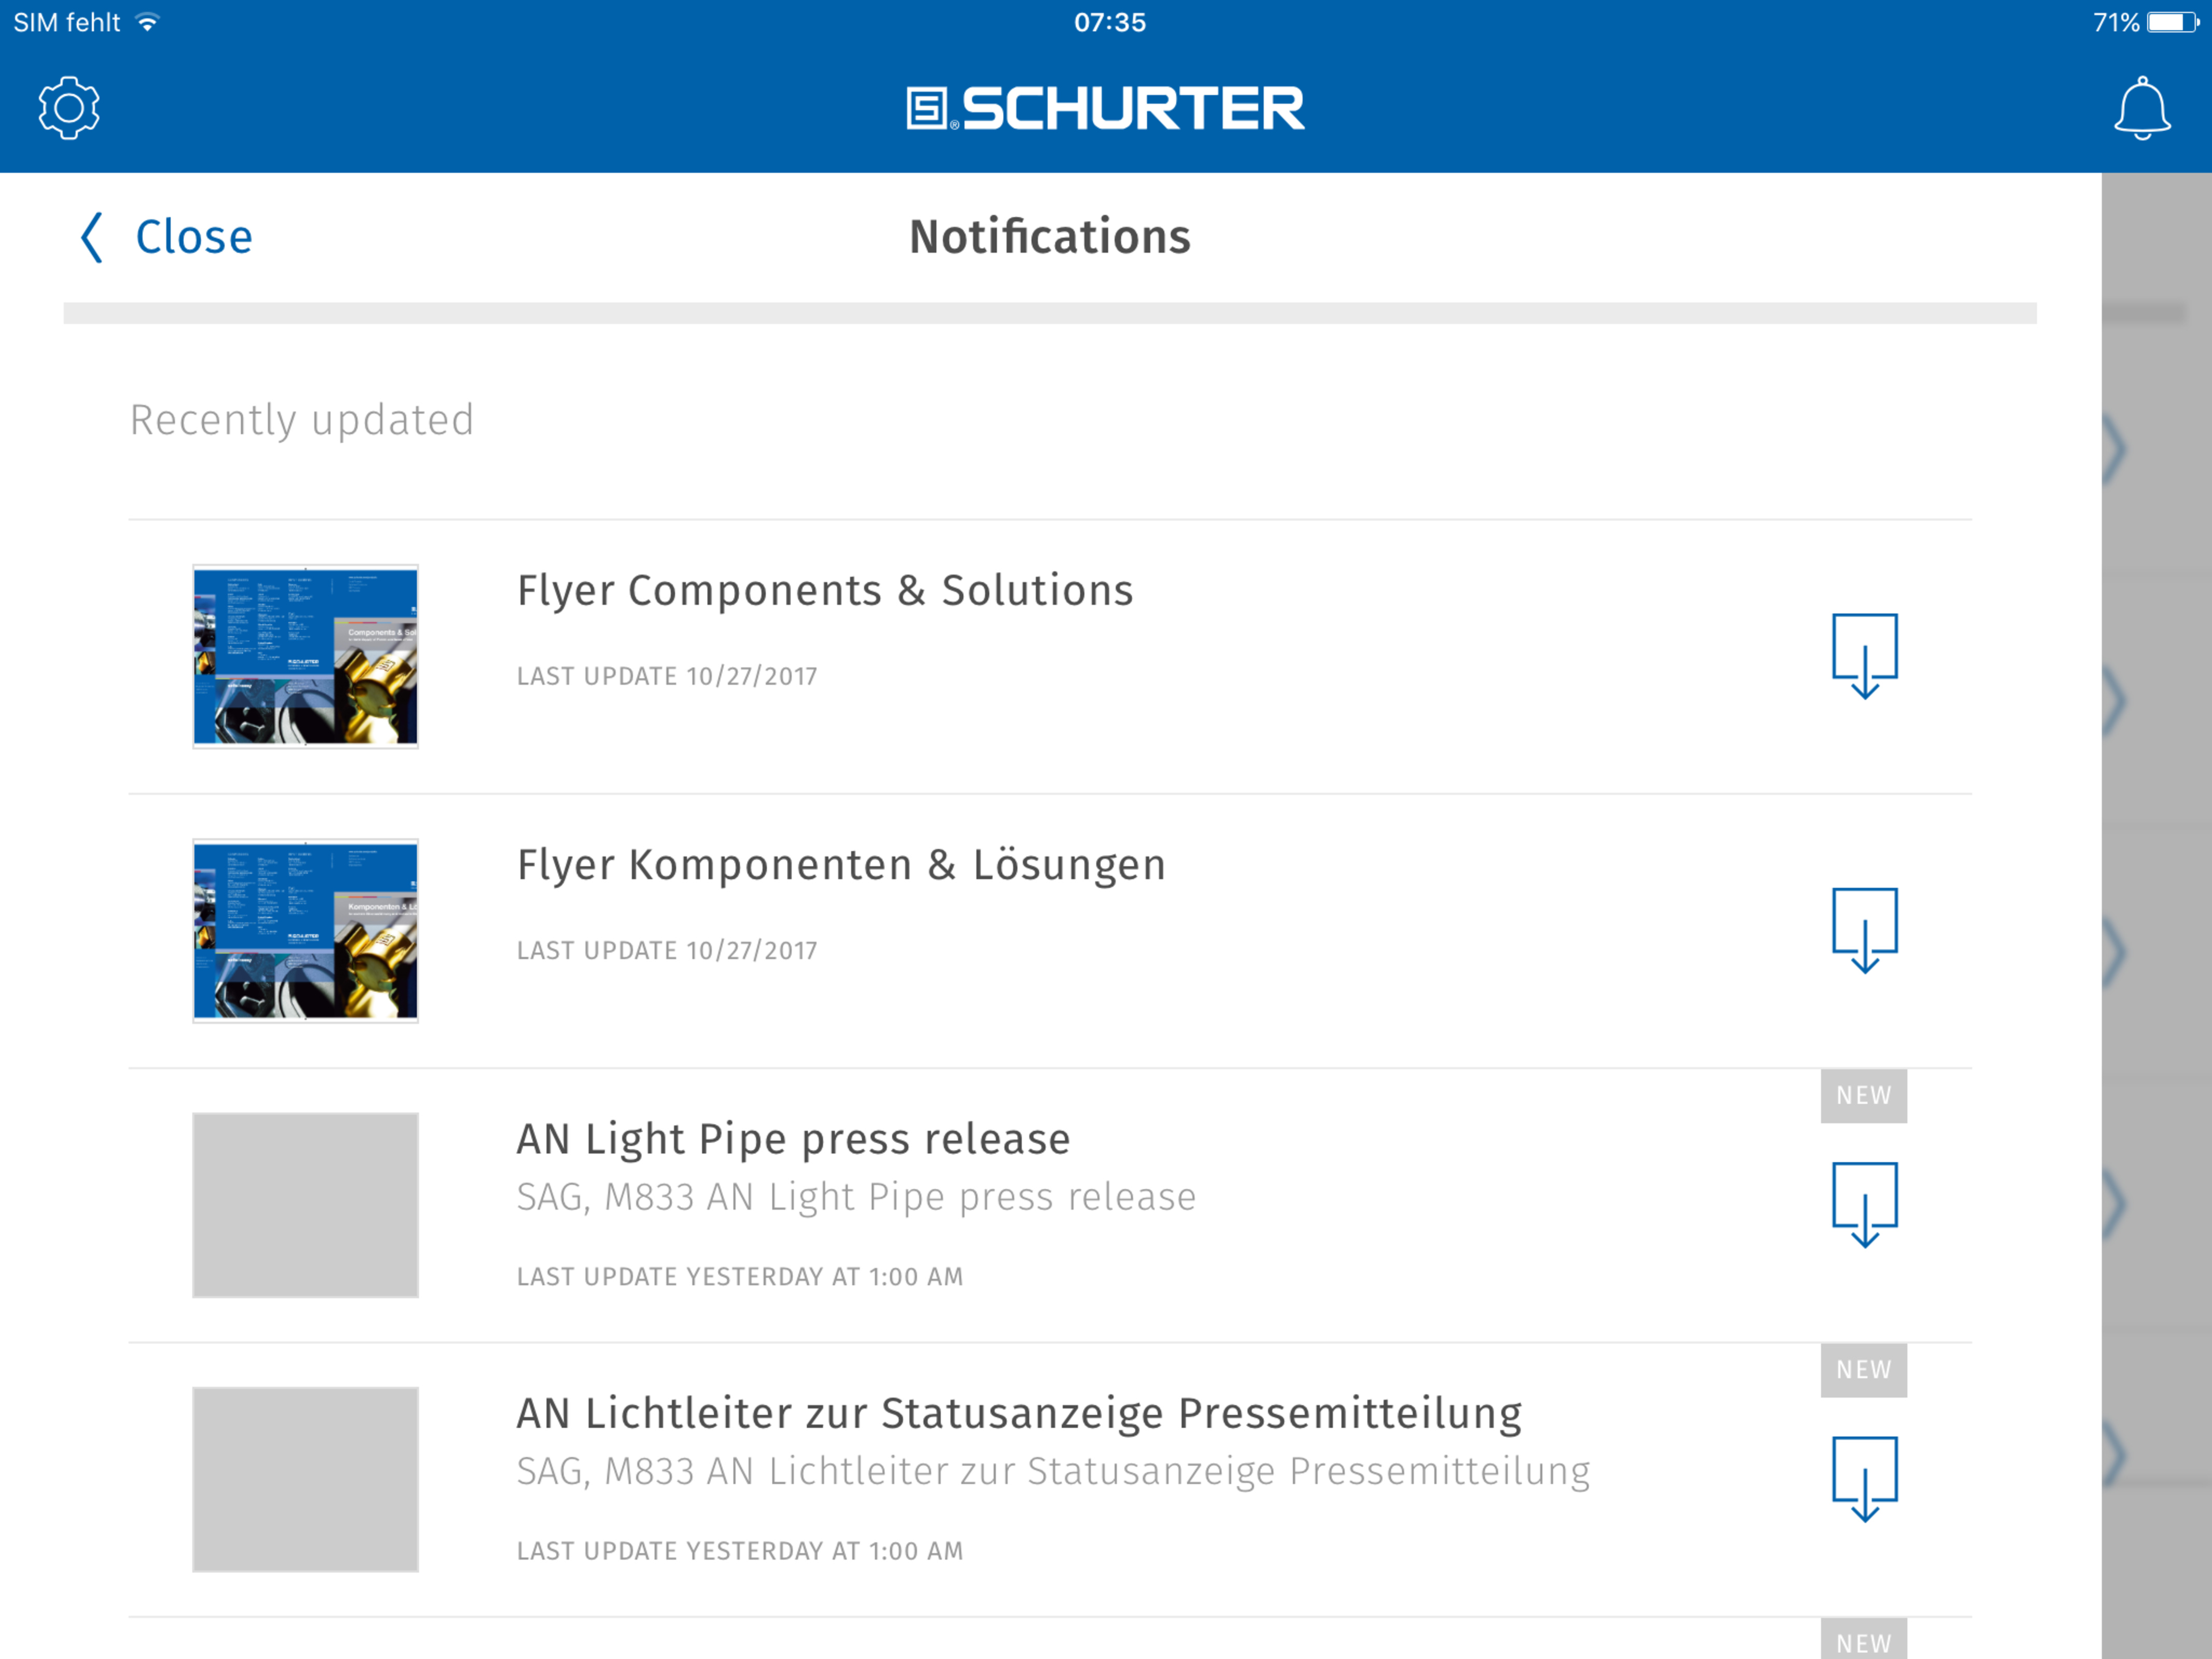Select the gray AN Light Pipe placeholder thumbnail
The width and height of the screenshot is (2212, 1659).
click(x=305, y=1205)
